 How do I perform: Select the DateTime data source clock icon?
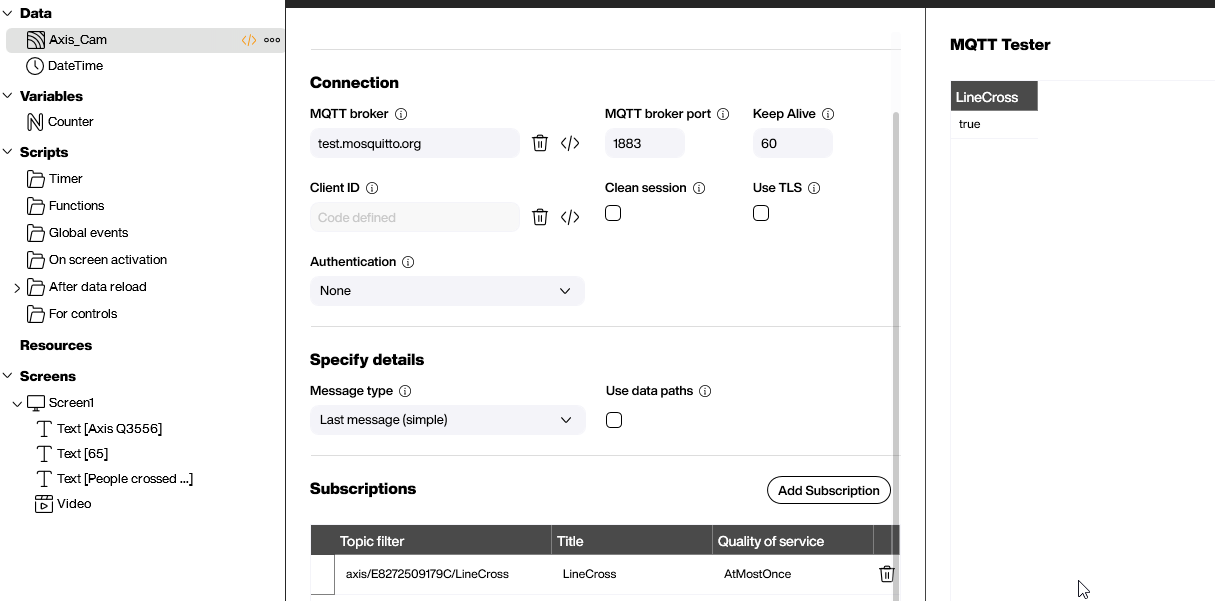(x=33, y=66)
